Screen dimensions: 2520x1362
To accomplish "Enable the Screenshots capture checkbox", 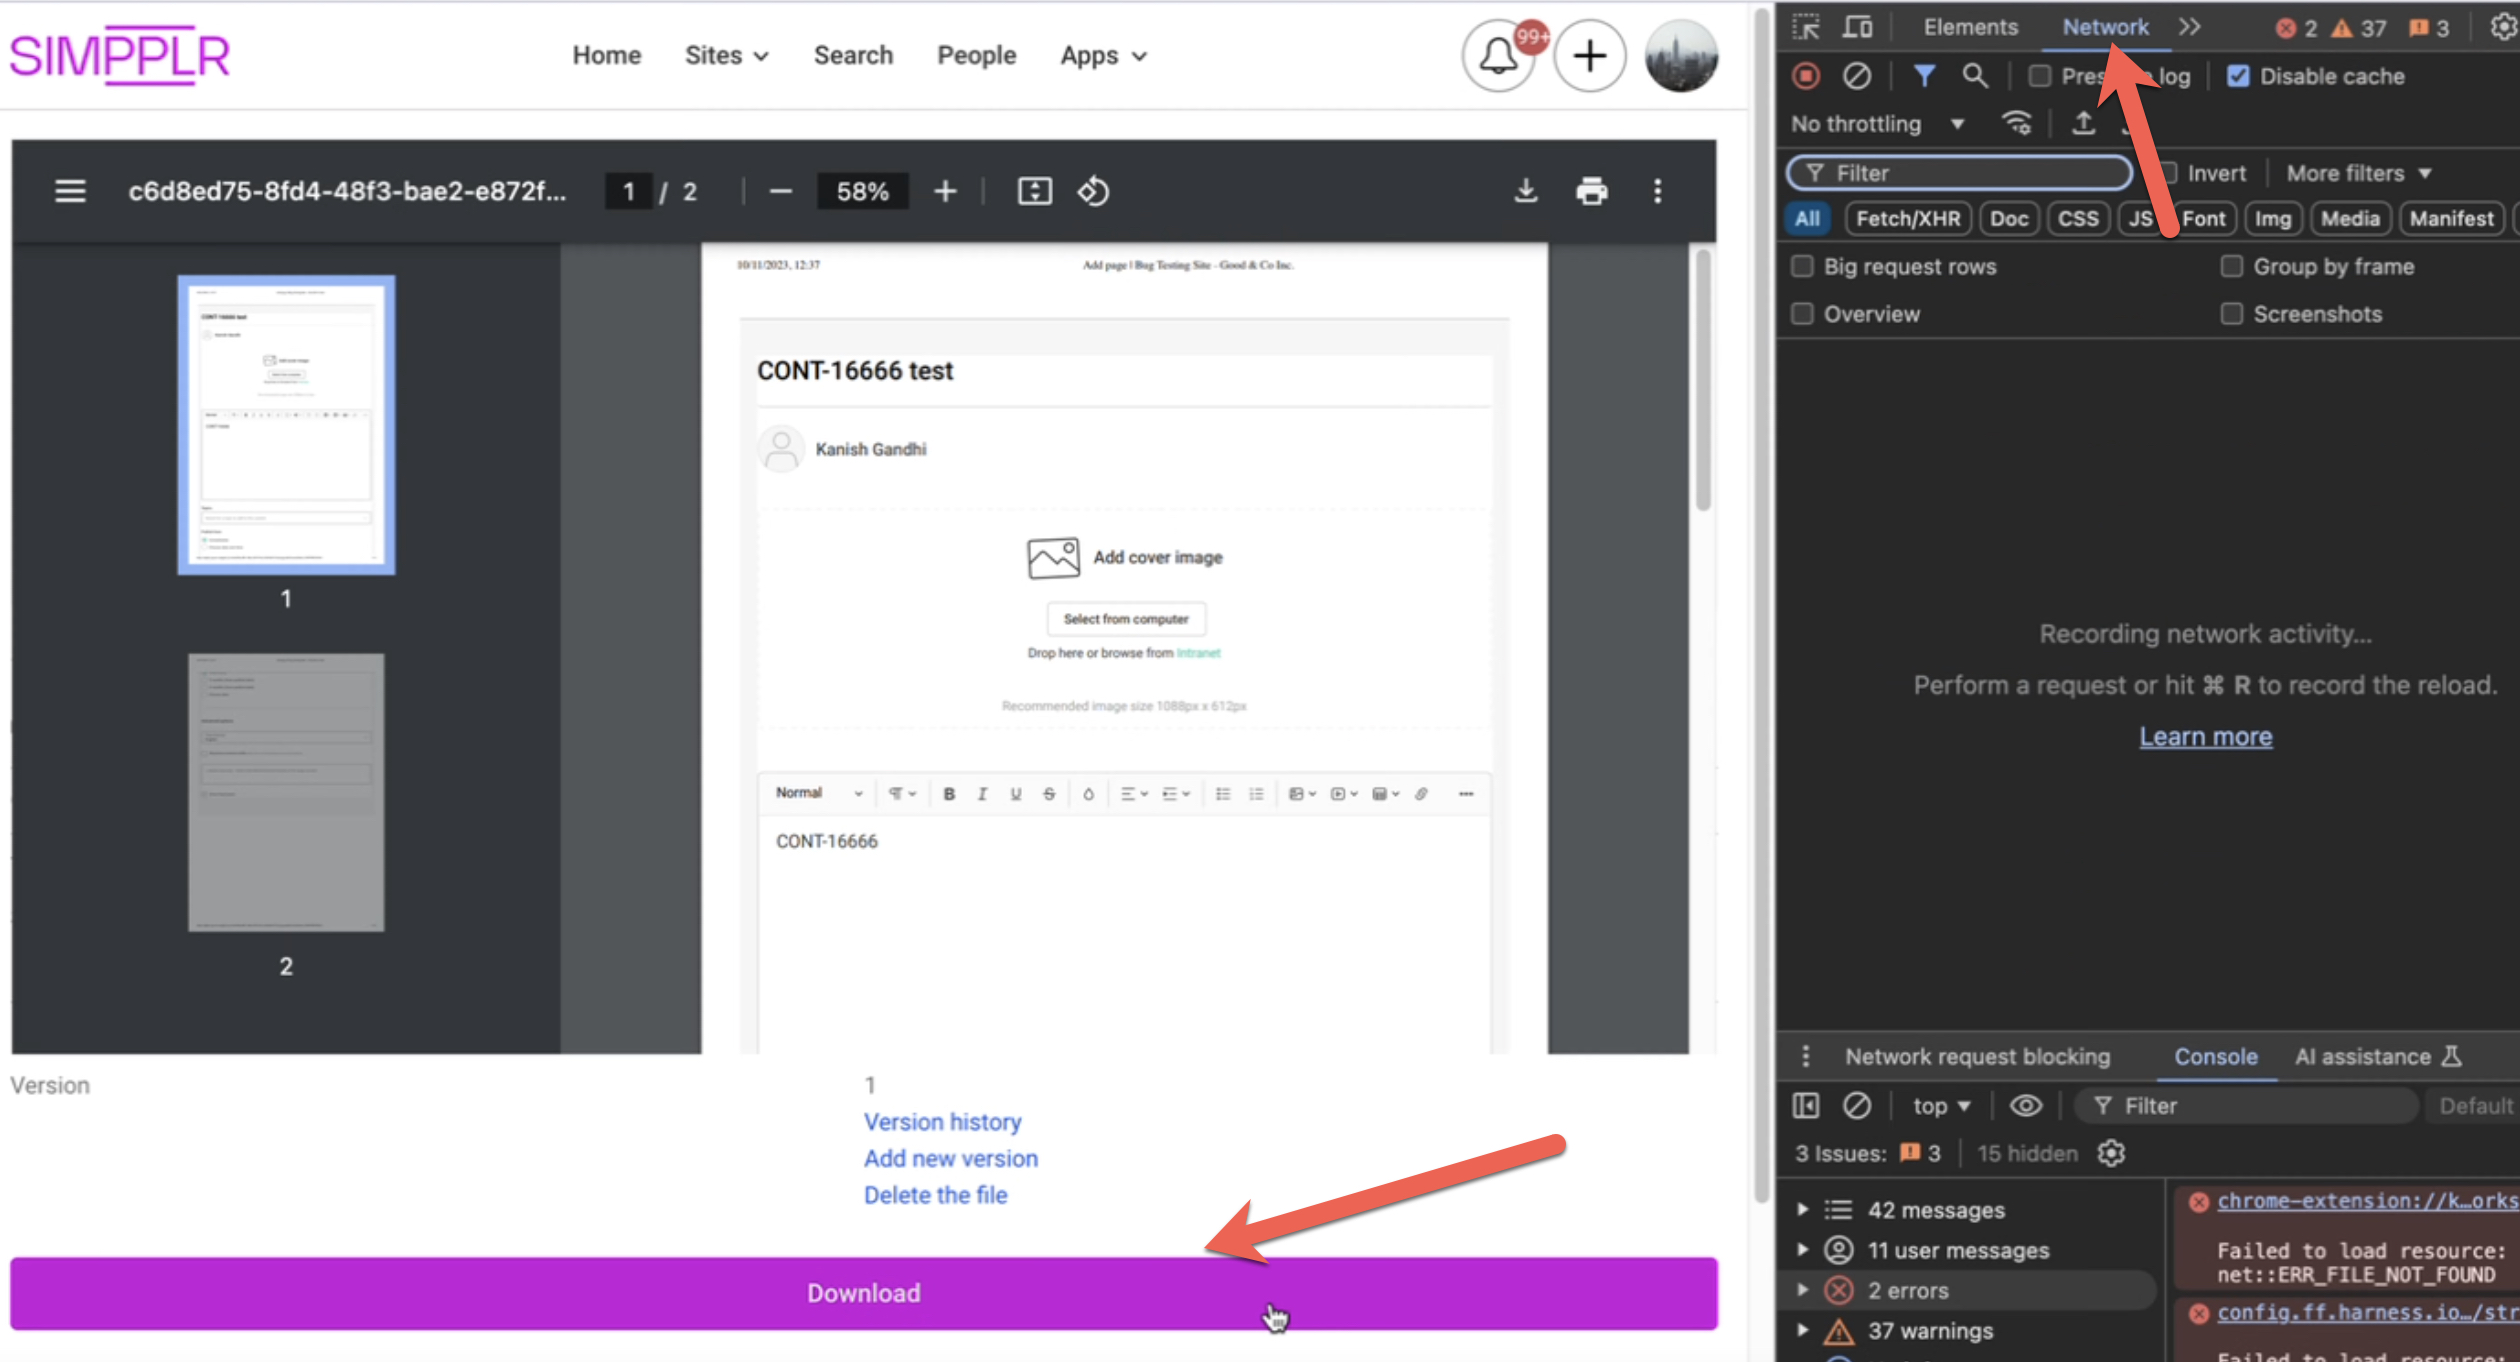I will click(2231, 313).
